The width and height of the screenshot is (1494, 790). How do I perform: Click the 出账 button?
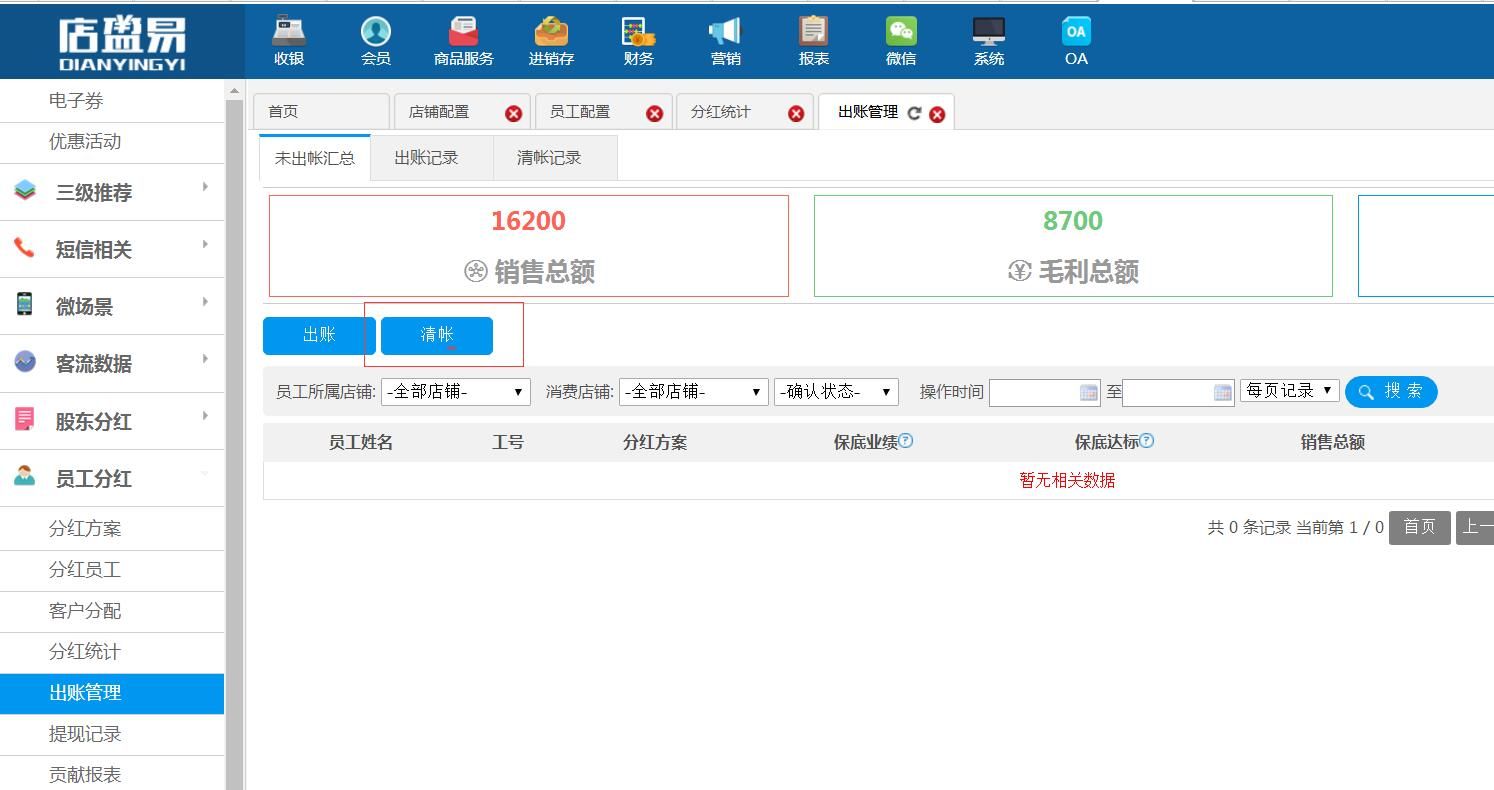[x=319, y=335]
